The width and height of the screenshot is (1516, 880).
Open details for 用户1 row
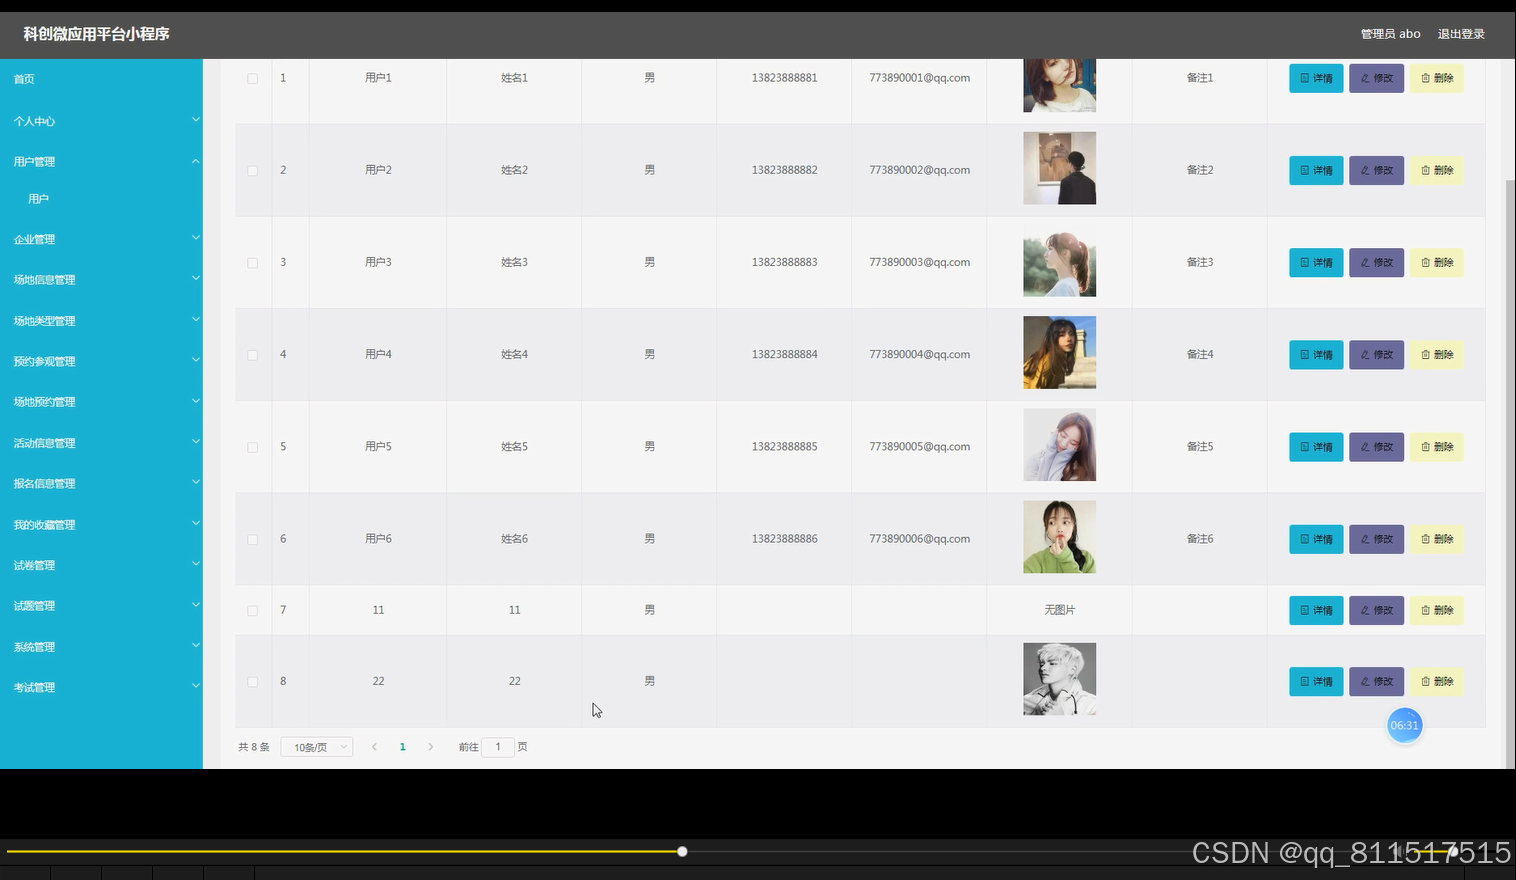click(1315, 78)
